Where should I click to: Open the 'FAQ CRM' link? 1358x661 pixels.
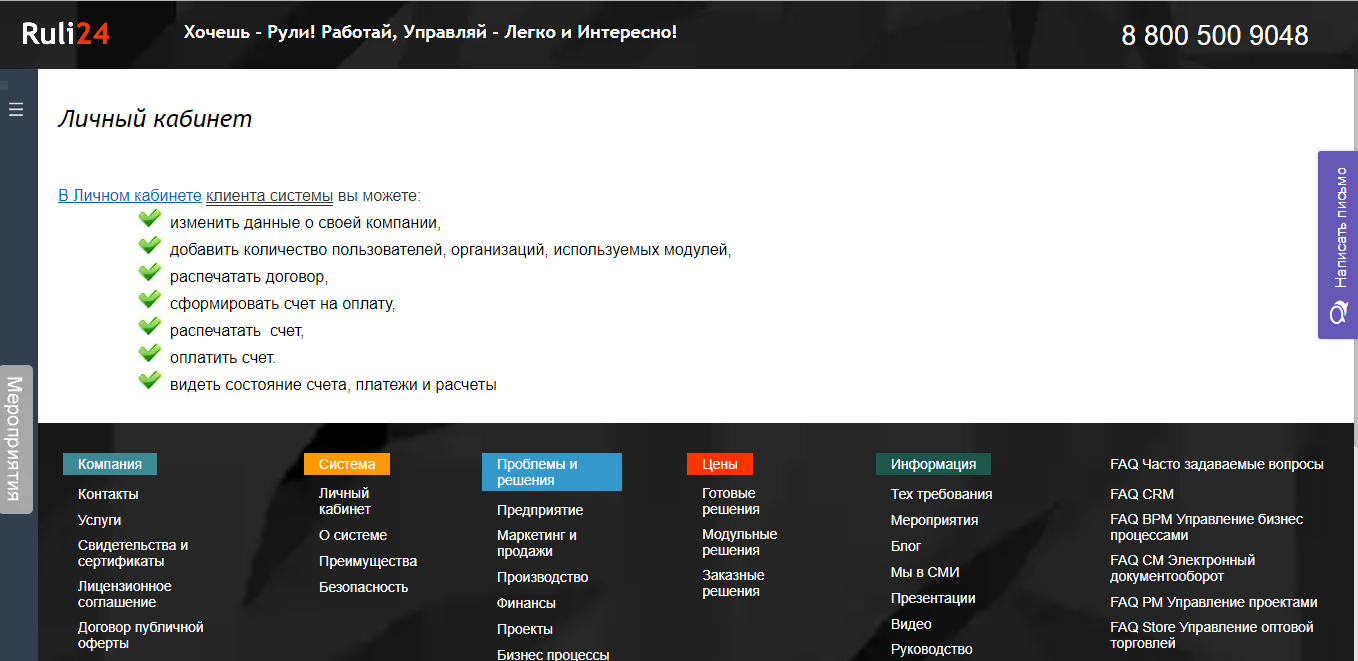pos(1142,494)
